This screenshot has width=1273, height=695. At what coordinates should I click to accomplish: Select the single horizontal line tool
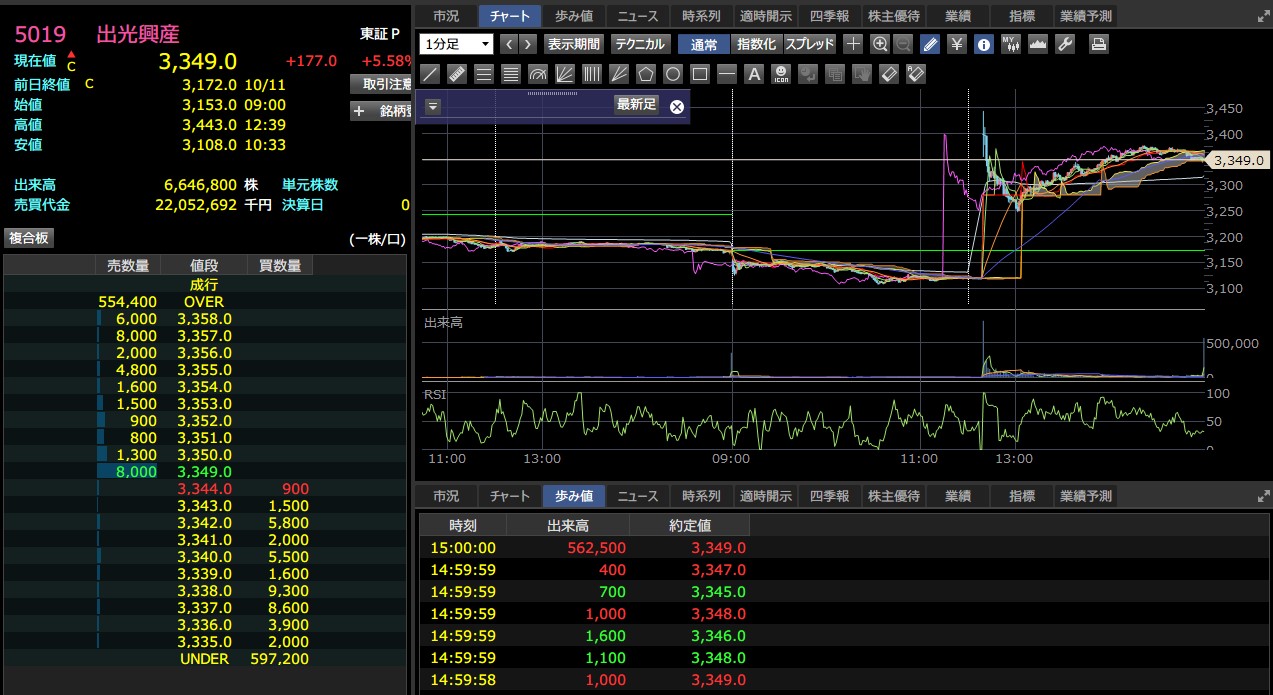(727, 74)
